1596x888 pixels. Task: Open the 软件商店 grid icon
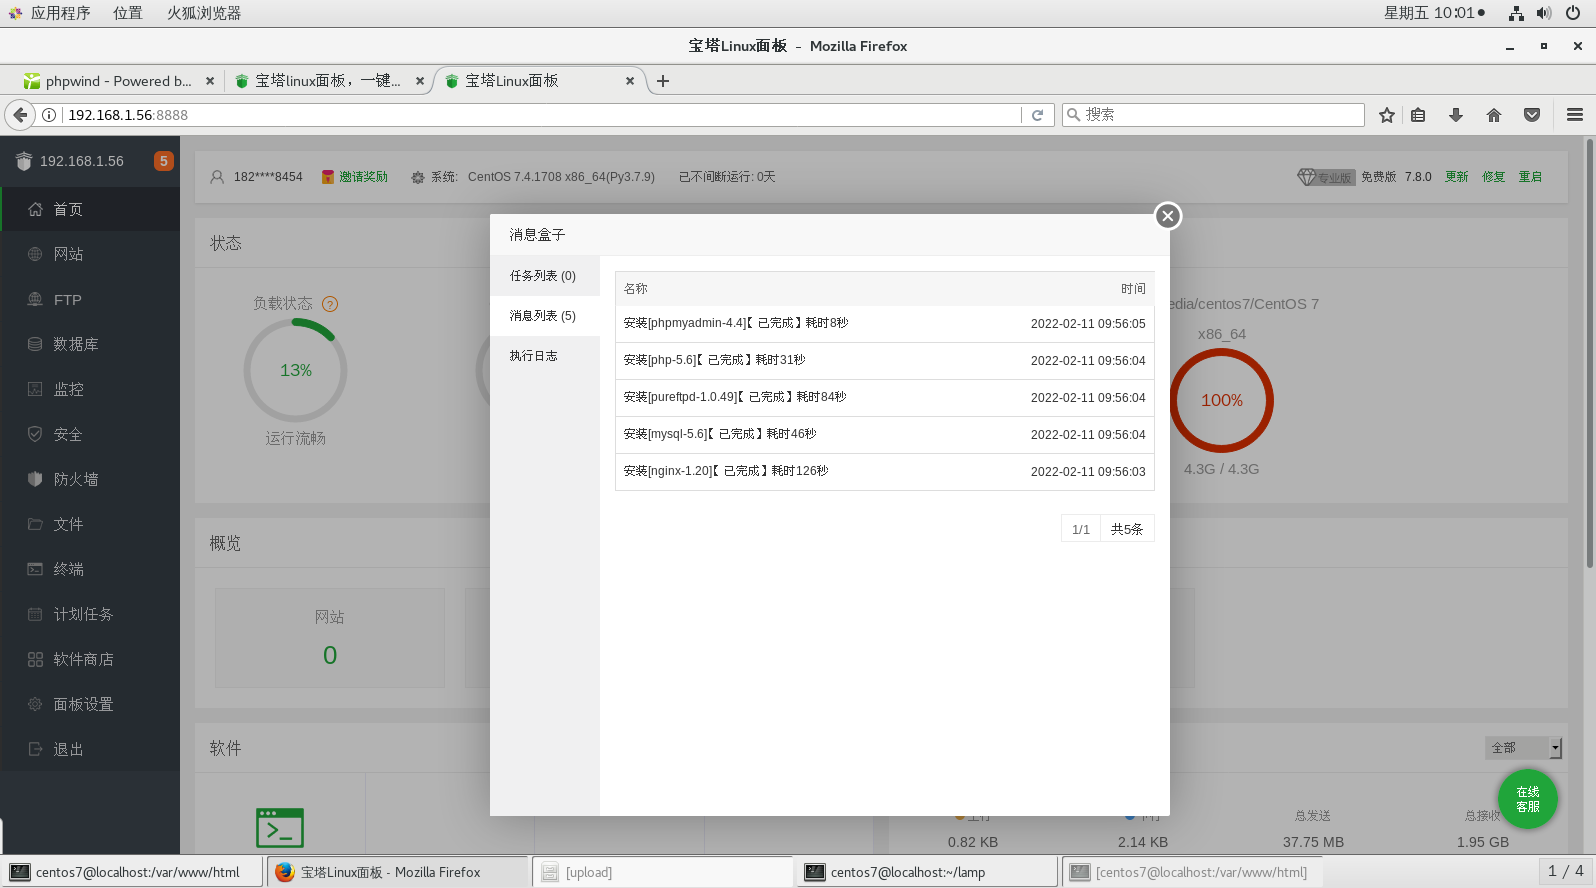tap(35, 659)
